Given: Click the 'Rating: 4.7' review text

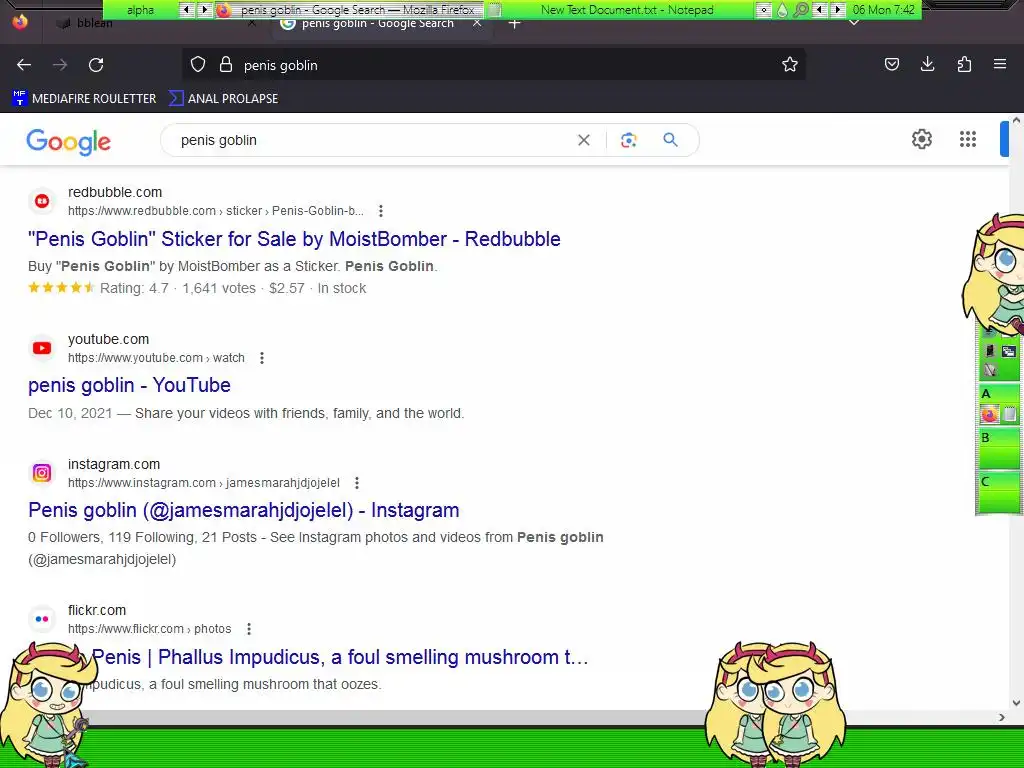Looking at the screenshot, I should pyautogui.click(x=134, y=288).
